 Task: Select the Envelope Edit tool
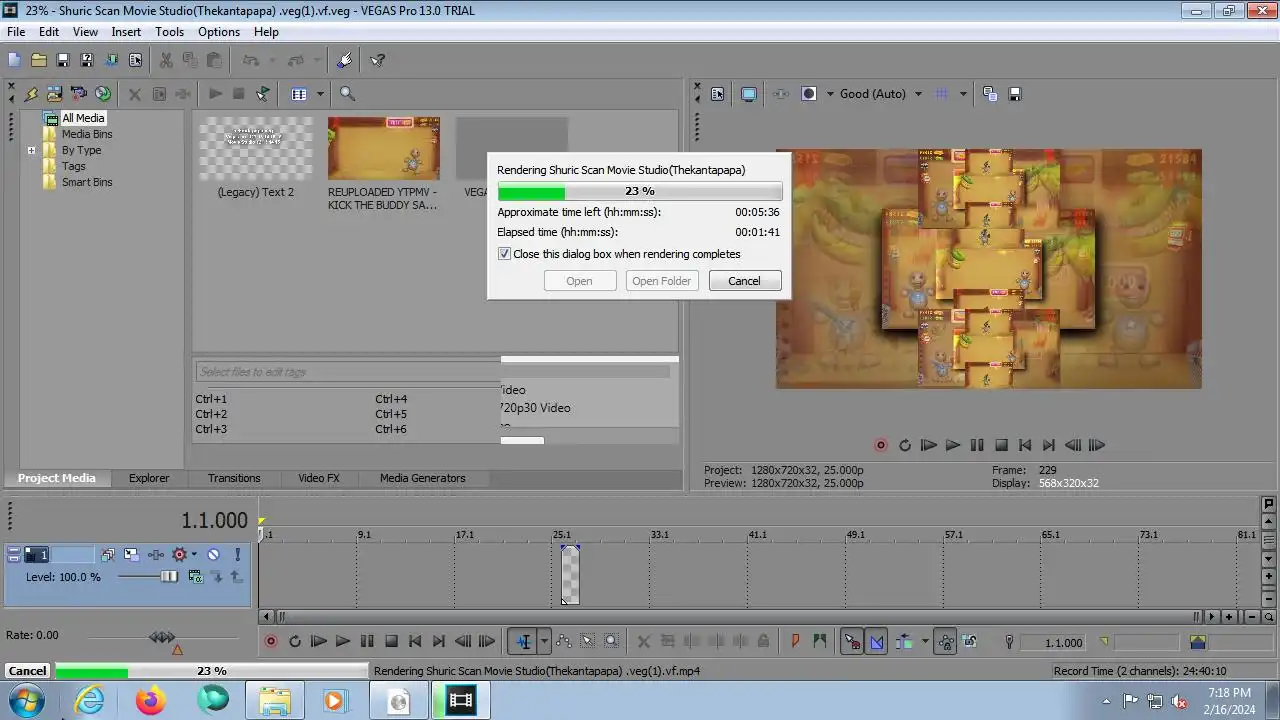[563, 642]
